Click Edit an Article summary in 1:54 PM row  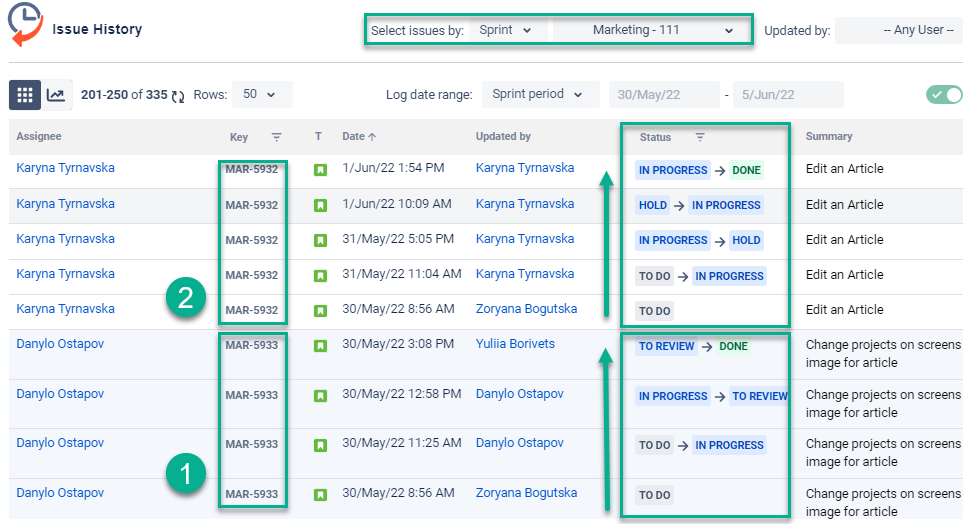point(844,169)
